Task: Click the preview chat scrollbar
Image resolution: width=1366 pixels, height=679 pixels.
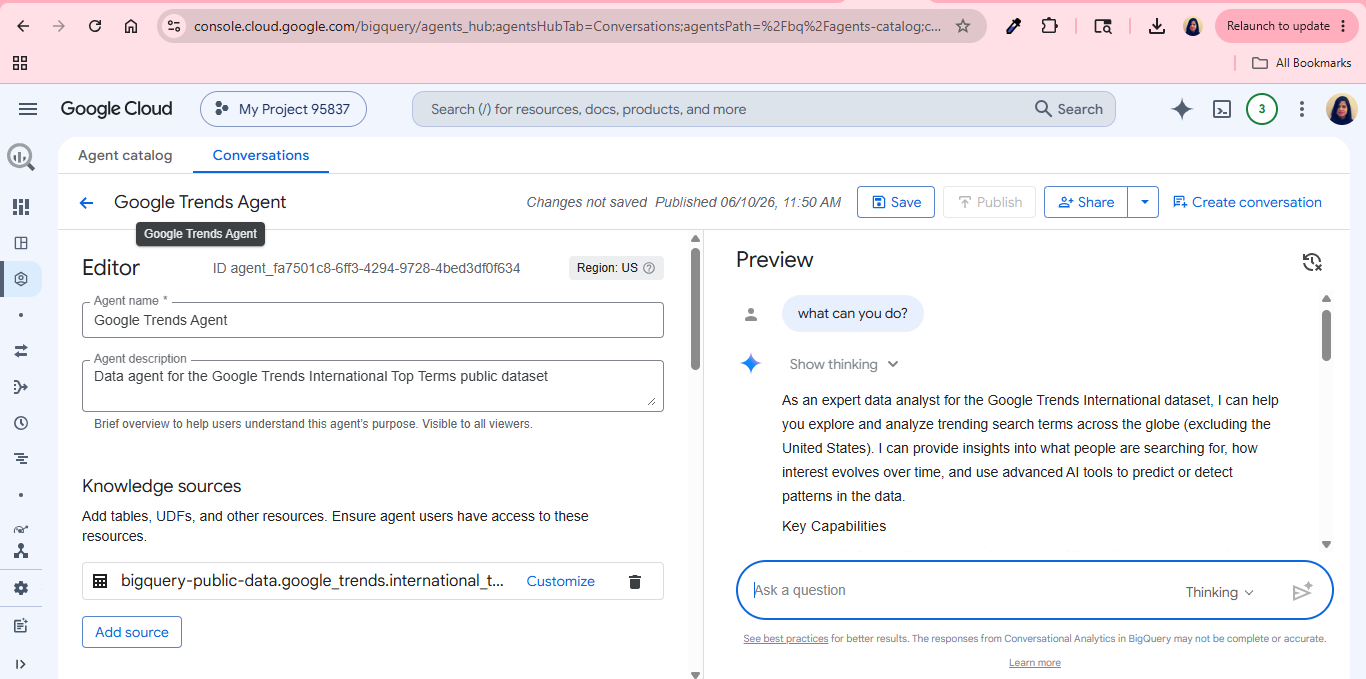Action: 1326,335
